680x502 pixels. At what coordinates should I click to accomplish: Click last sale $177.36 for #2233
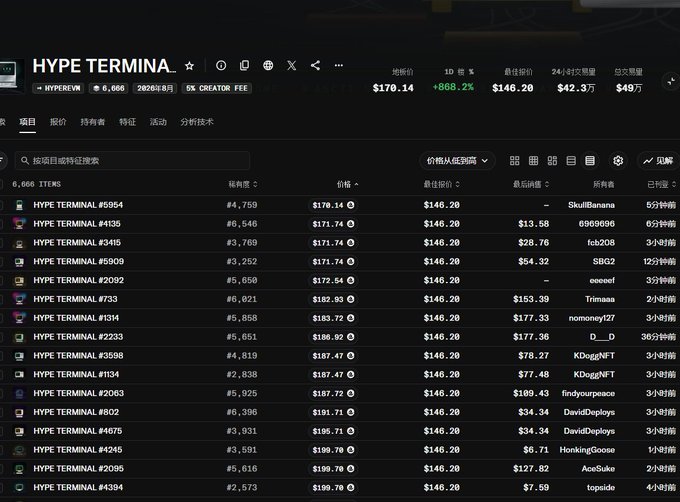click(x=531, y=337)
